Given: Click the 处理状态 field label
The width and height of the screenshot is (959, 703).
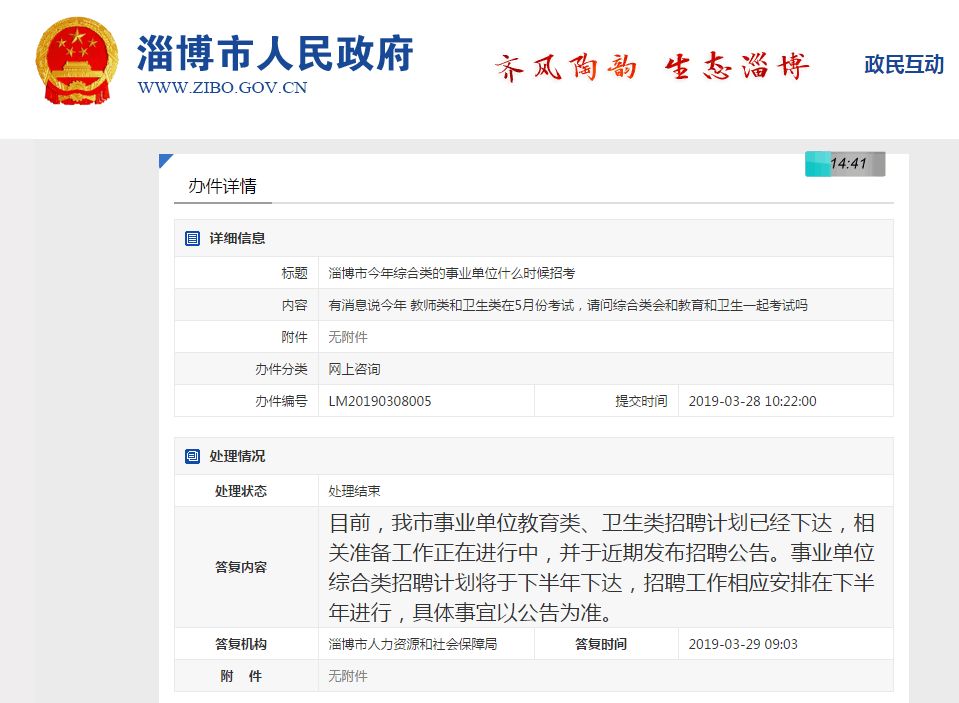Looking at the screenshot, I should click(241, 491).
